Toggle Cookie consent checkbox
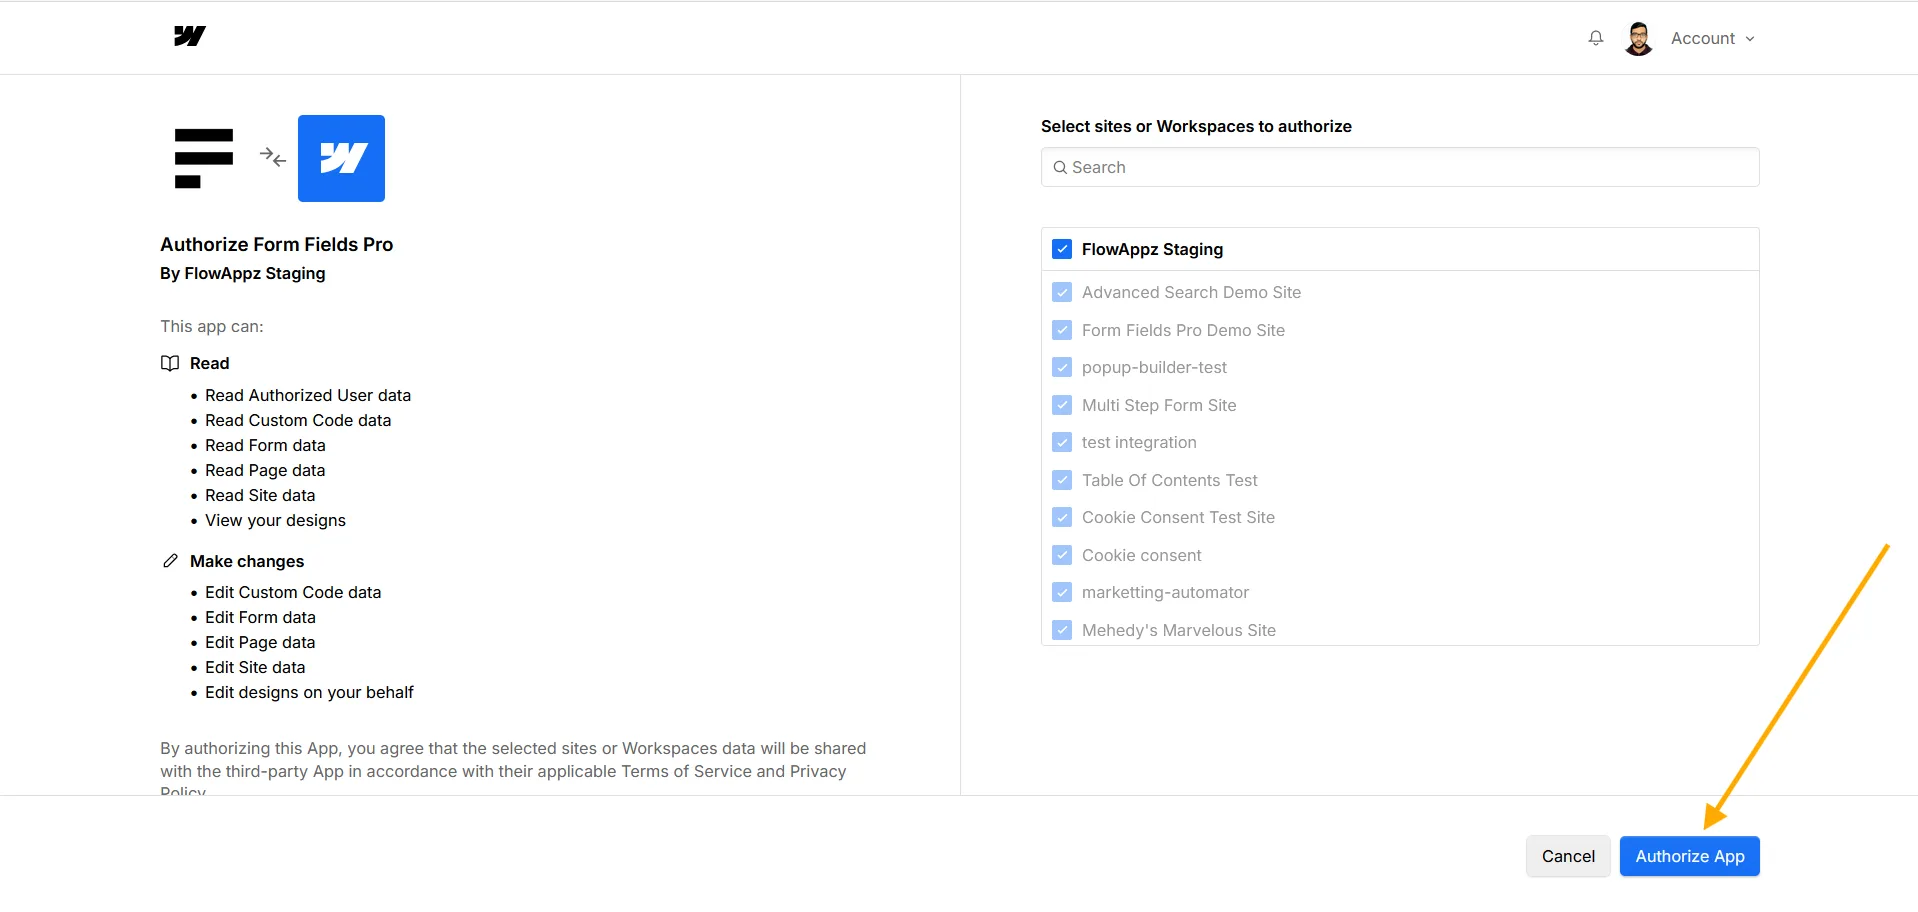Viewport: 1918px width, 912px height. click(x=1062, y=555)
